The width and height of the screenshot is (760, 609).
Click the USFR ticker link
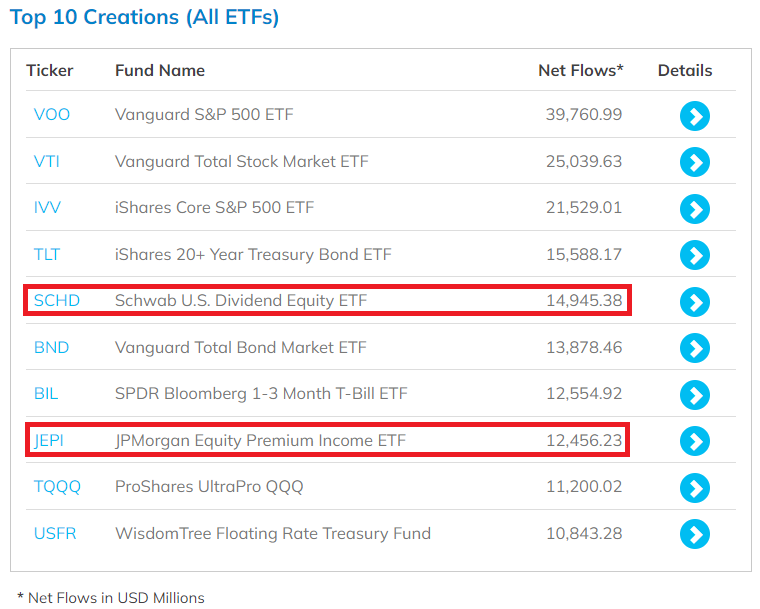(x=55, y=533)
